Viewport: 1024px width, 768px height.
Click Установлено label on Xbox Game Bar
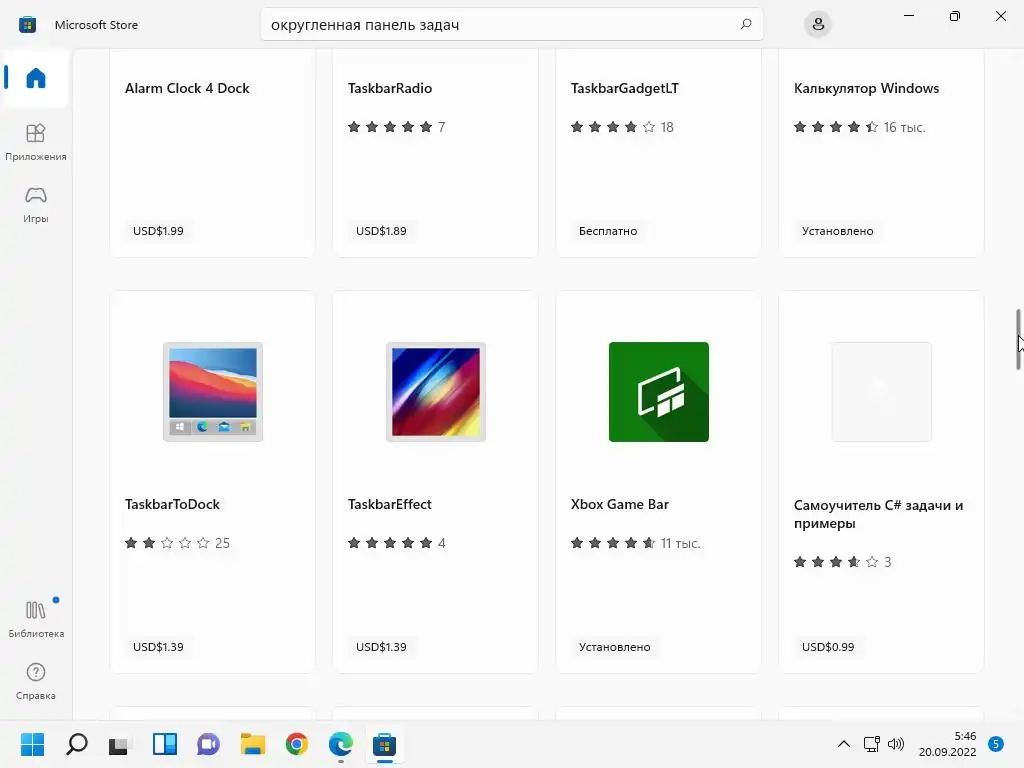615,647
